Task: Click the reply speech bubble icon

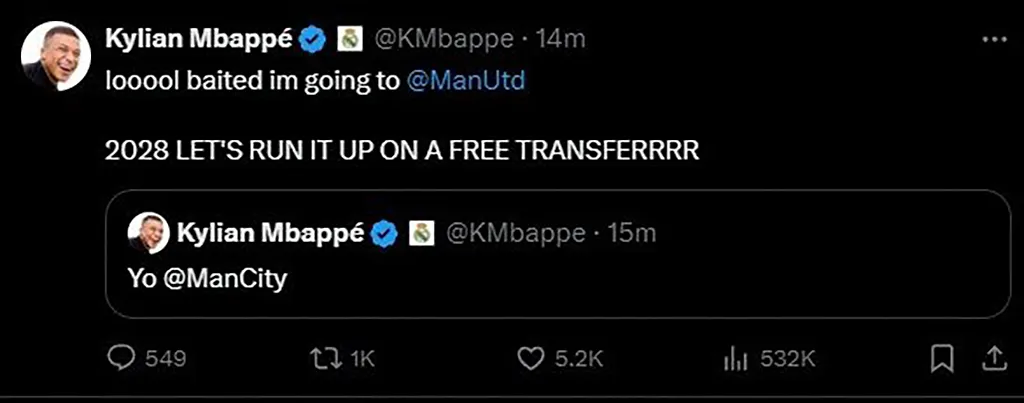Action: coord(120,357)
